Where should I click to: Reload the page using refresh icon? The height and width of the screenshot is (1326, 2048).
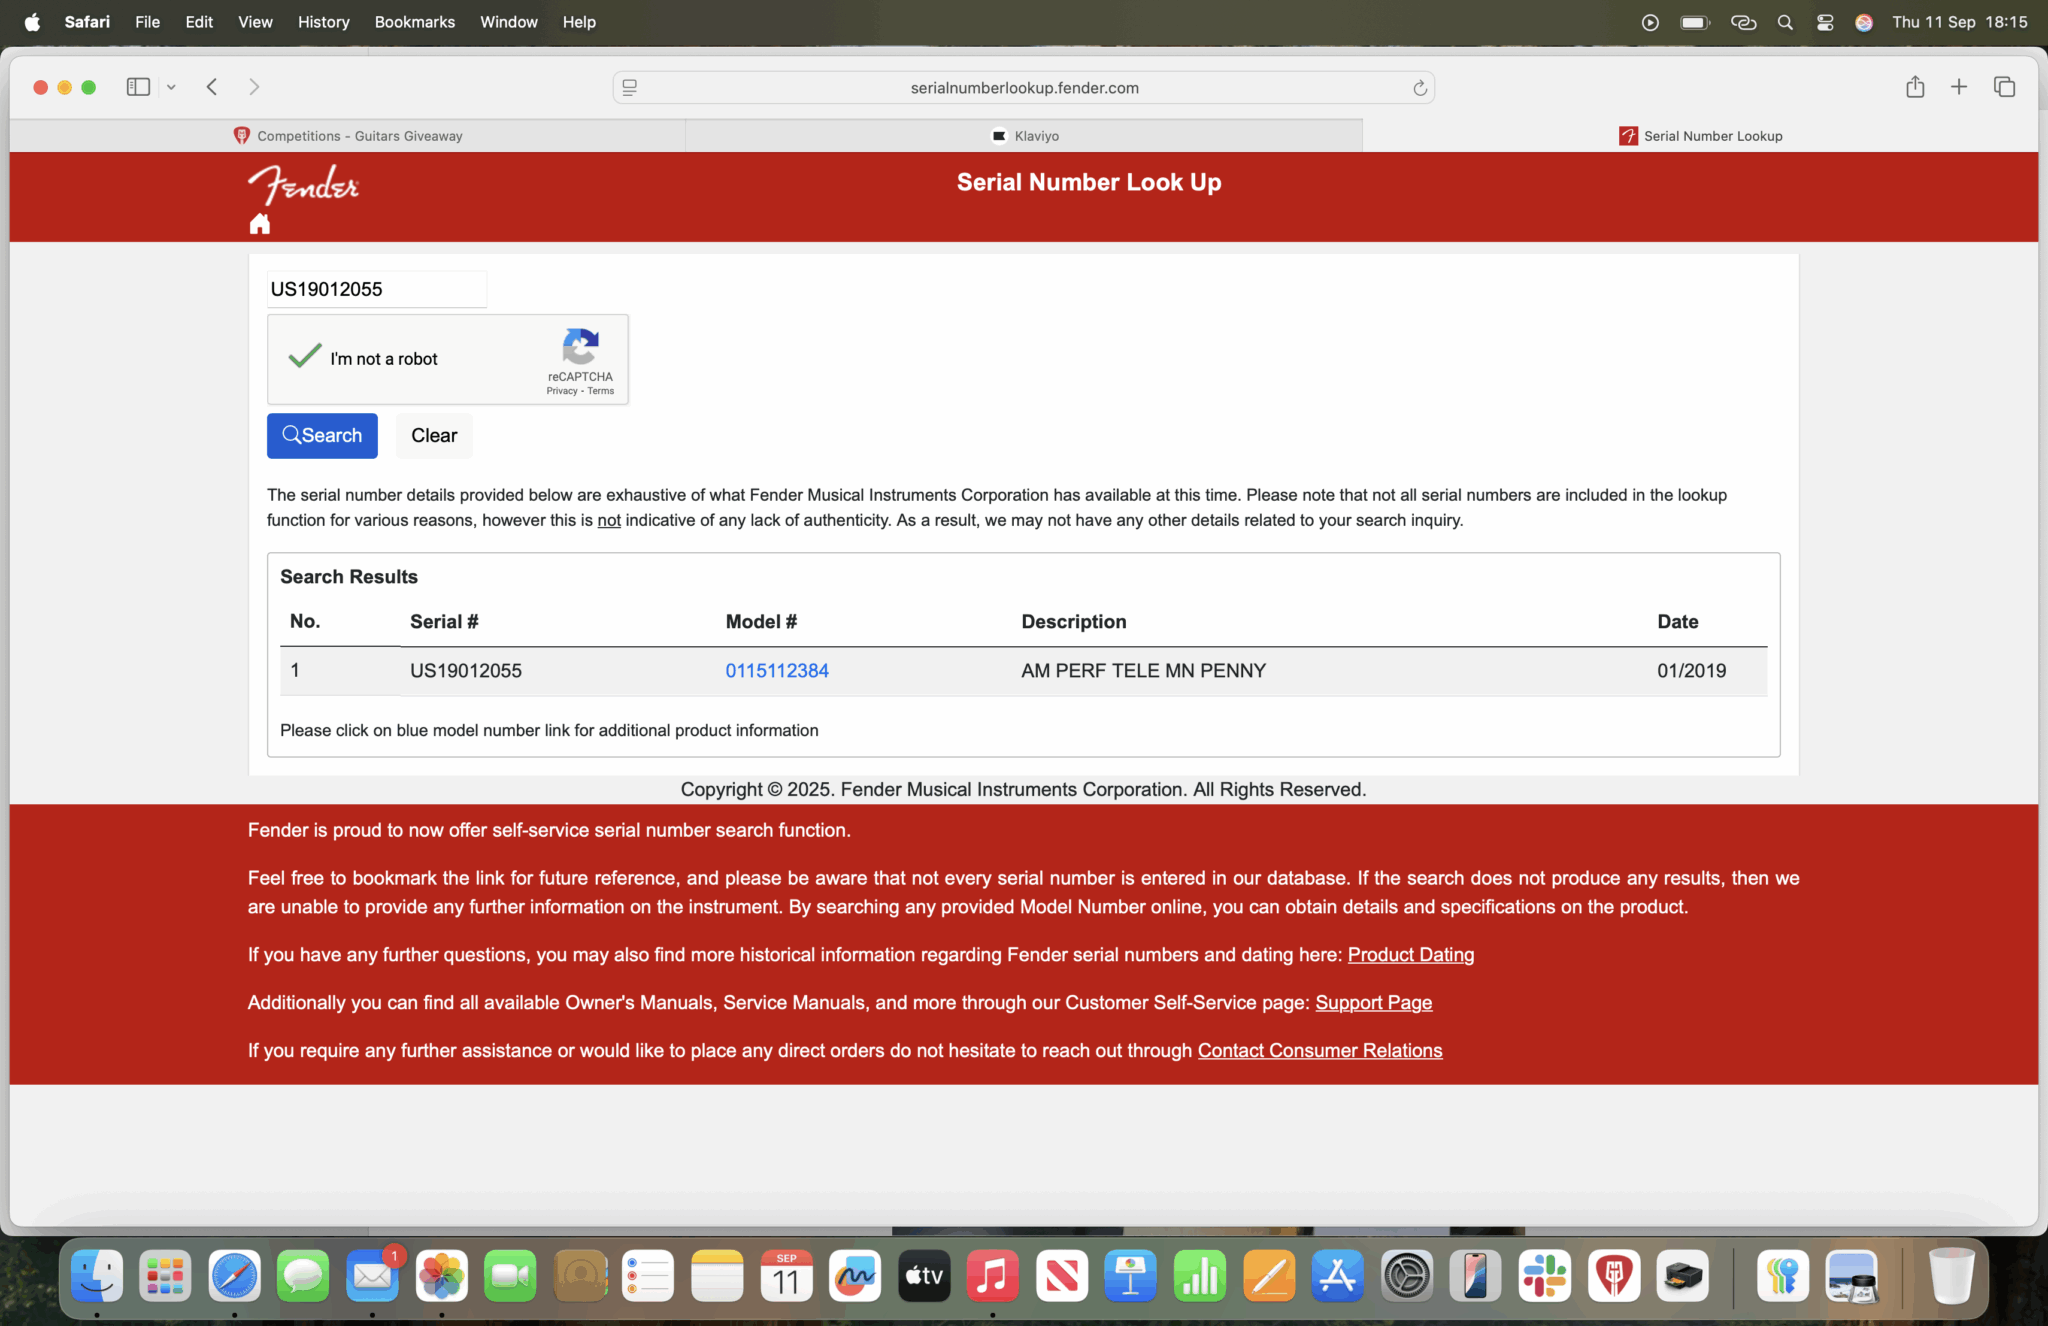pyautogui.click(x=1419, y=88)
